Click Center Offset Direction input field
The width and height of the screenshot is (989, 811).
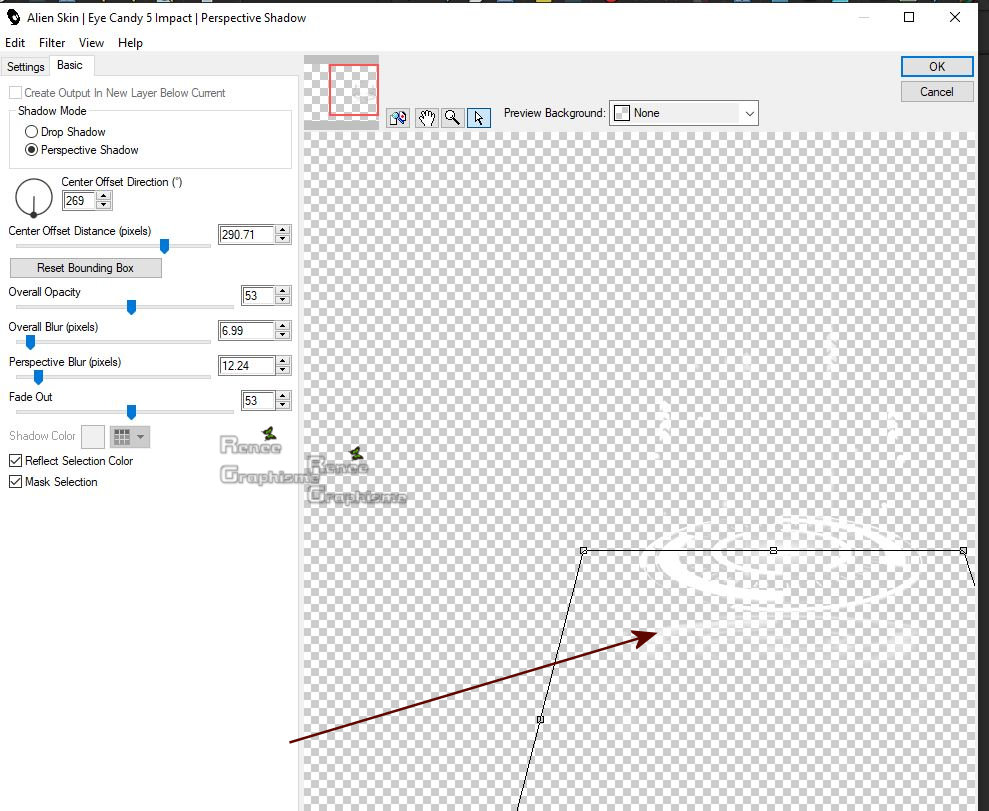tap(79, 201)
